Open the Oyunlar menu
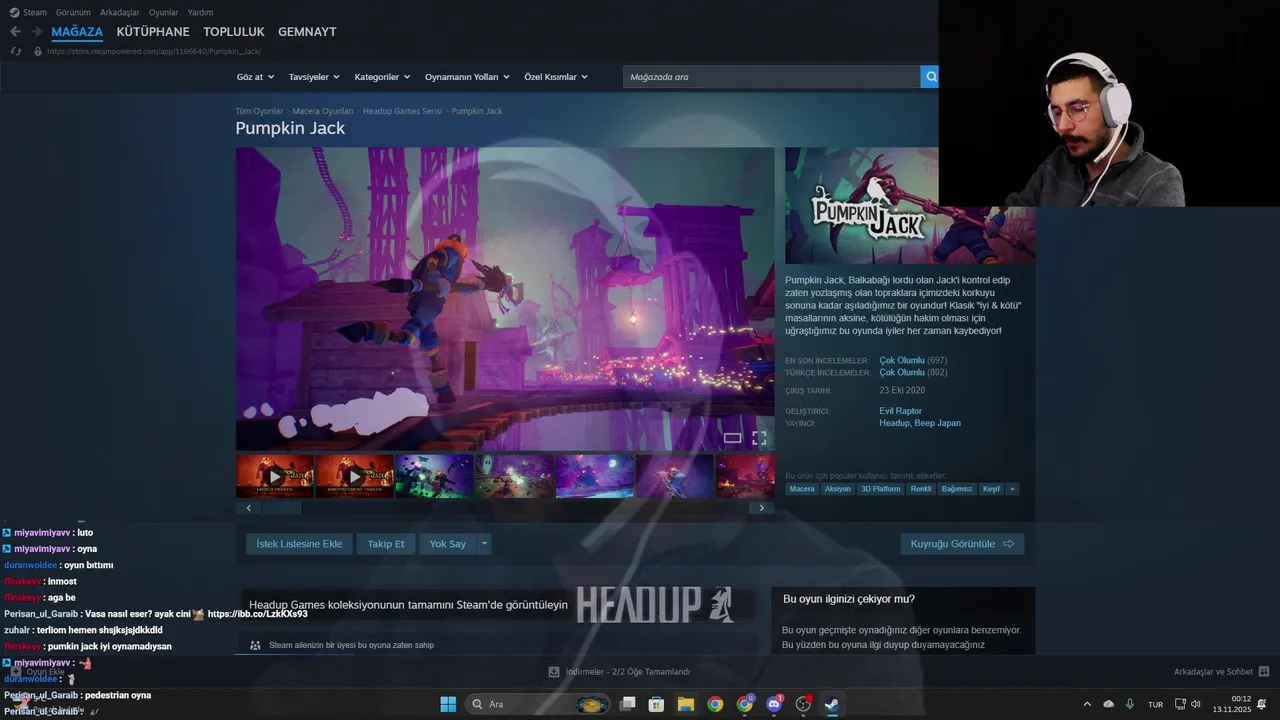The height and width of the screenshot is (720, 1280). (x=164, y=12)
